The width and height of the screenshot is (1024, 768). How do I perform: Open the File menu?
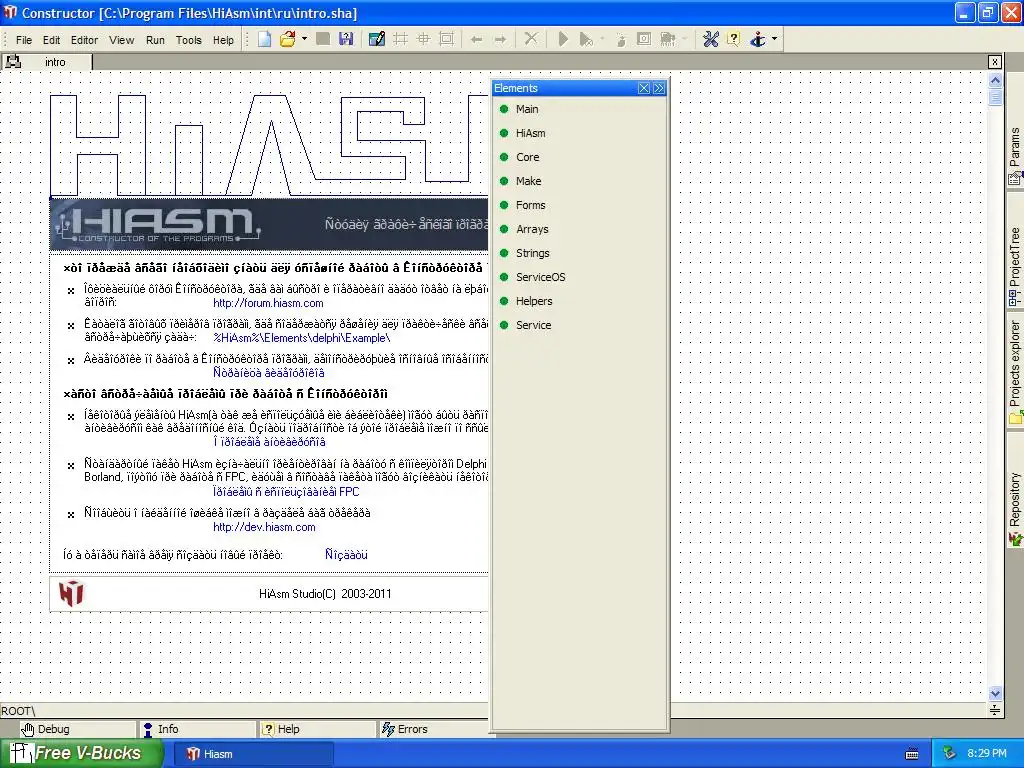[24, 40]
